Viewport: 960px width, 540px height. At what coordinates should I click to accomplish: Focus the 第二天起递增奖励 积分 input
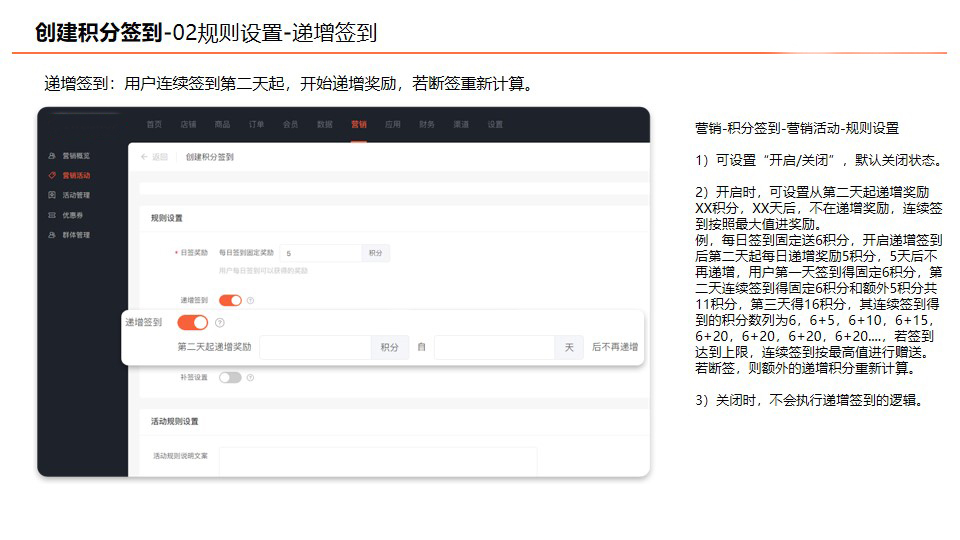pos(315,347)
